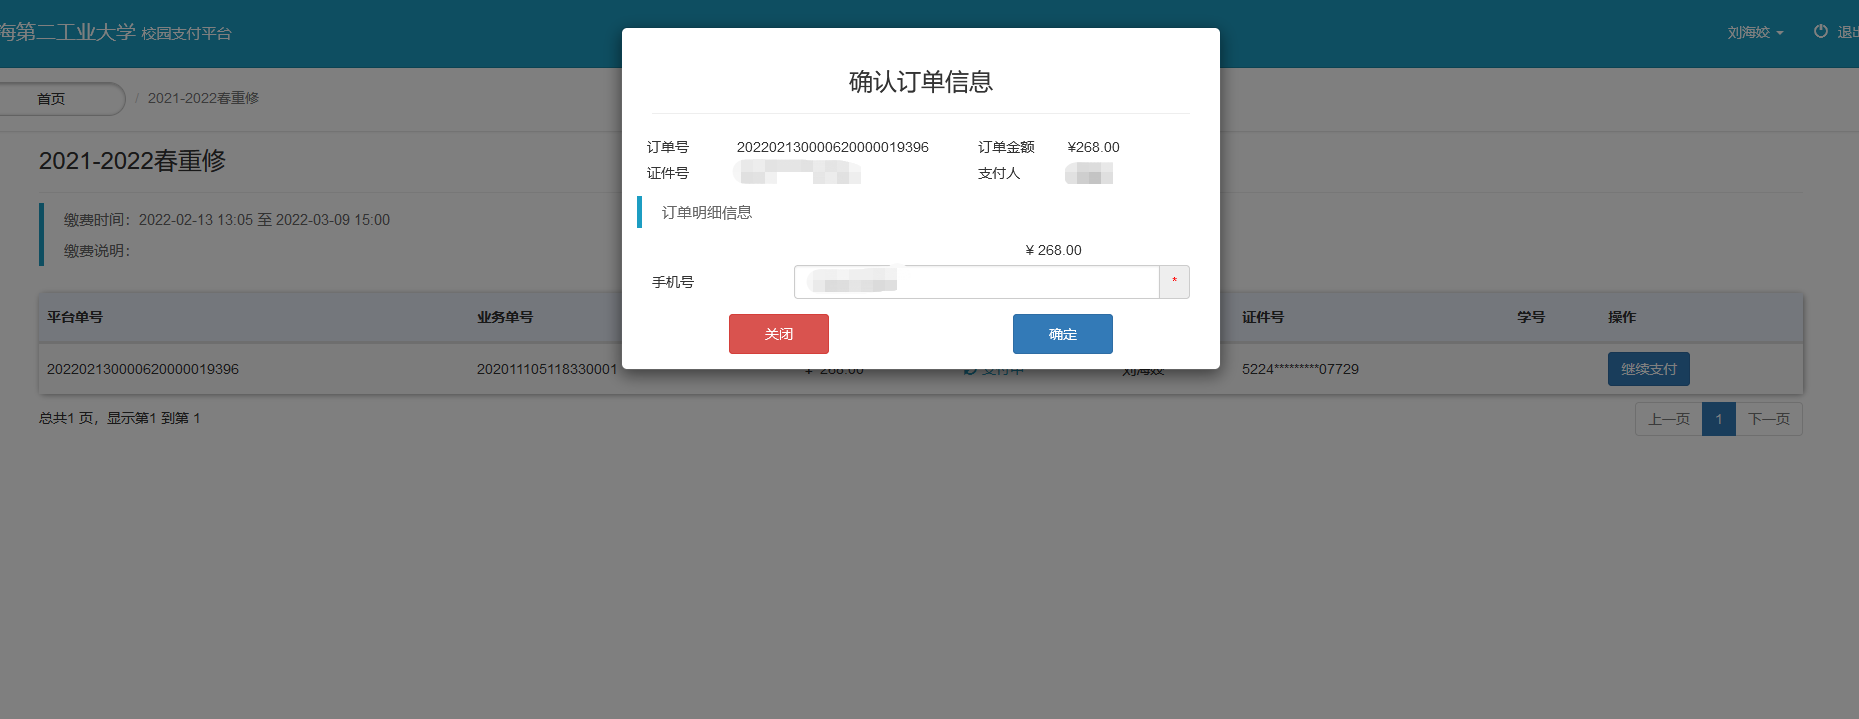The height and width of the screenshot is (719, 1859).
Task: Confirm order with blue 确定 button
Action: click(x=1063, y=334)
